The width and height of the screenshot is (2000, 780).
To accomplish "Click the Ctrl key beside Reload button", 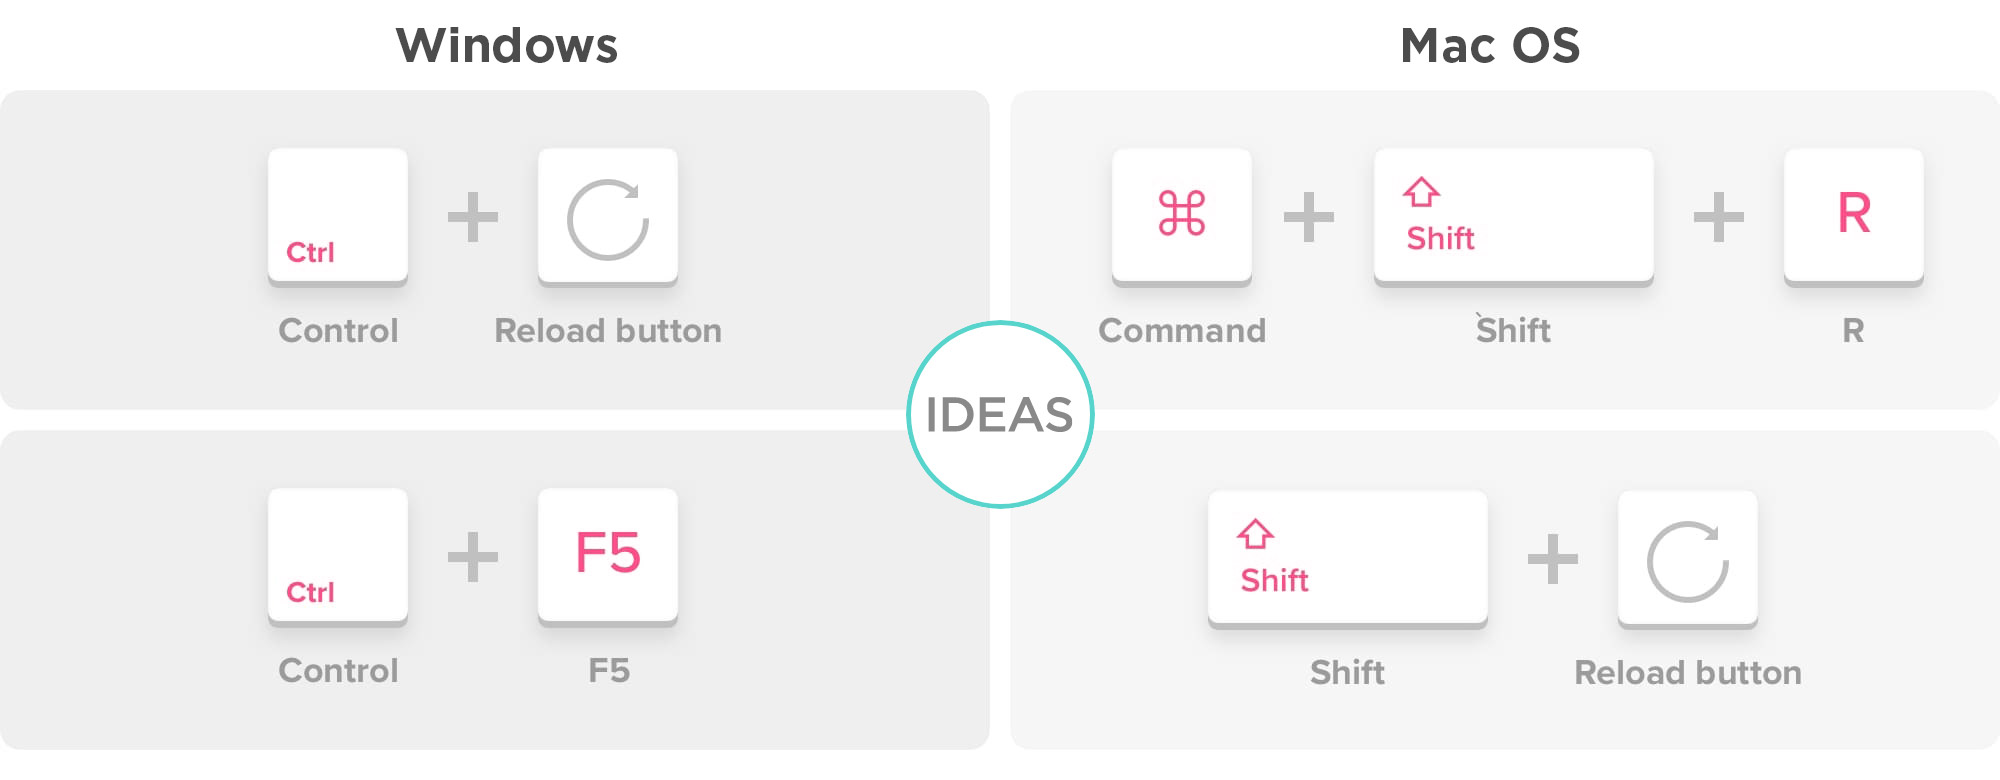I will pos(338,217).
